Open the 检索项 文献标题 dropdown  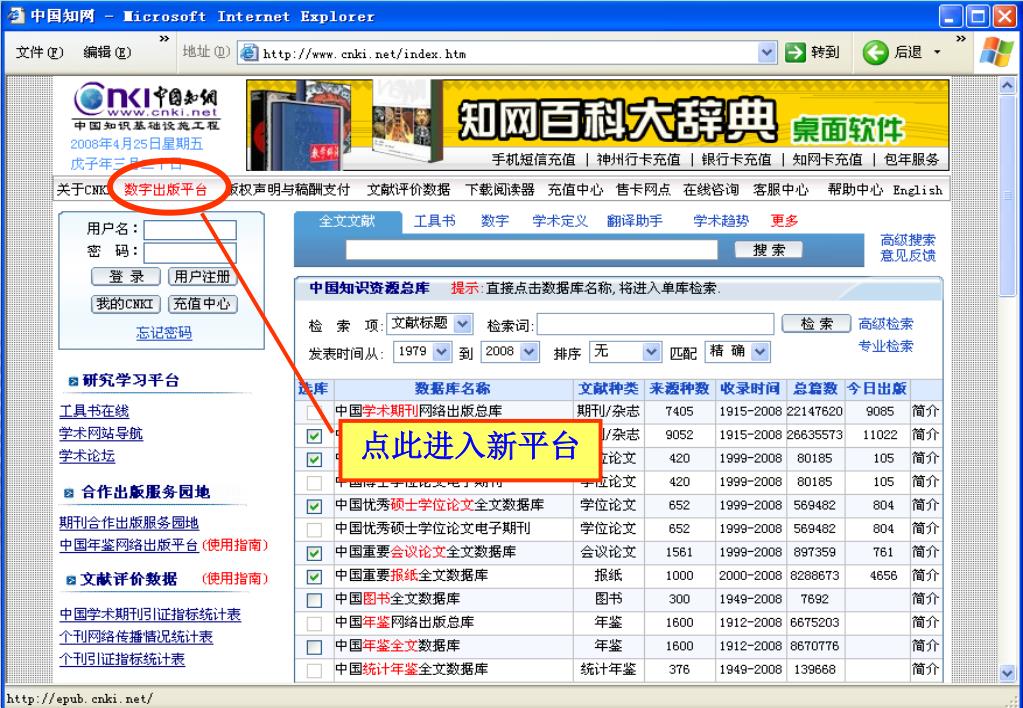click(x=463, y=323)
